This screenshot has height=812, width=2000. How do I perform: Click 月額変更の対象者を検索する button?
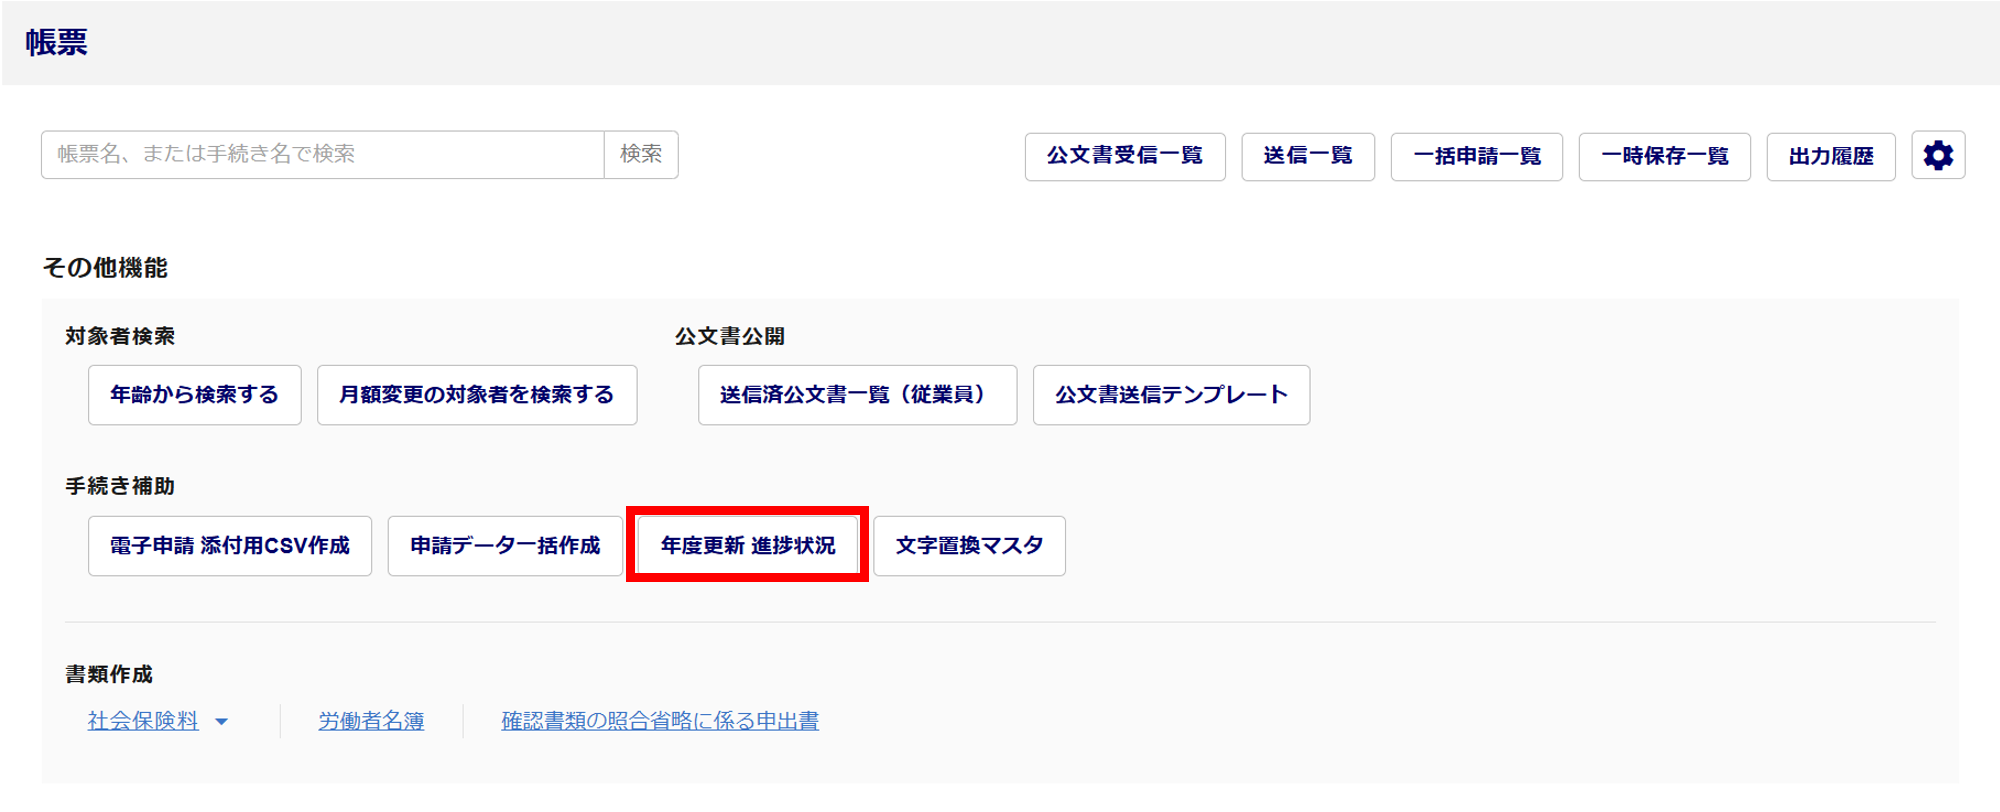(x=476, y=395)
